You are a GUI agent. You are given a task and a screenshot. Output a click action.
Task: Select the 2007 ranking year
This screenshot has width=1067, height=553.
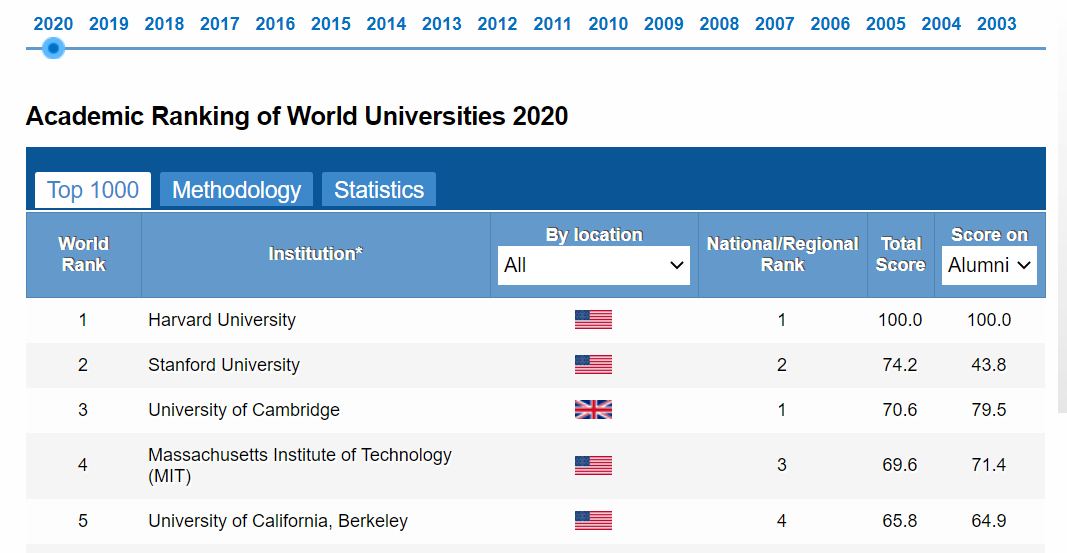click(774, 24)
